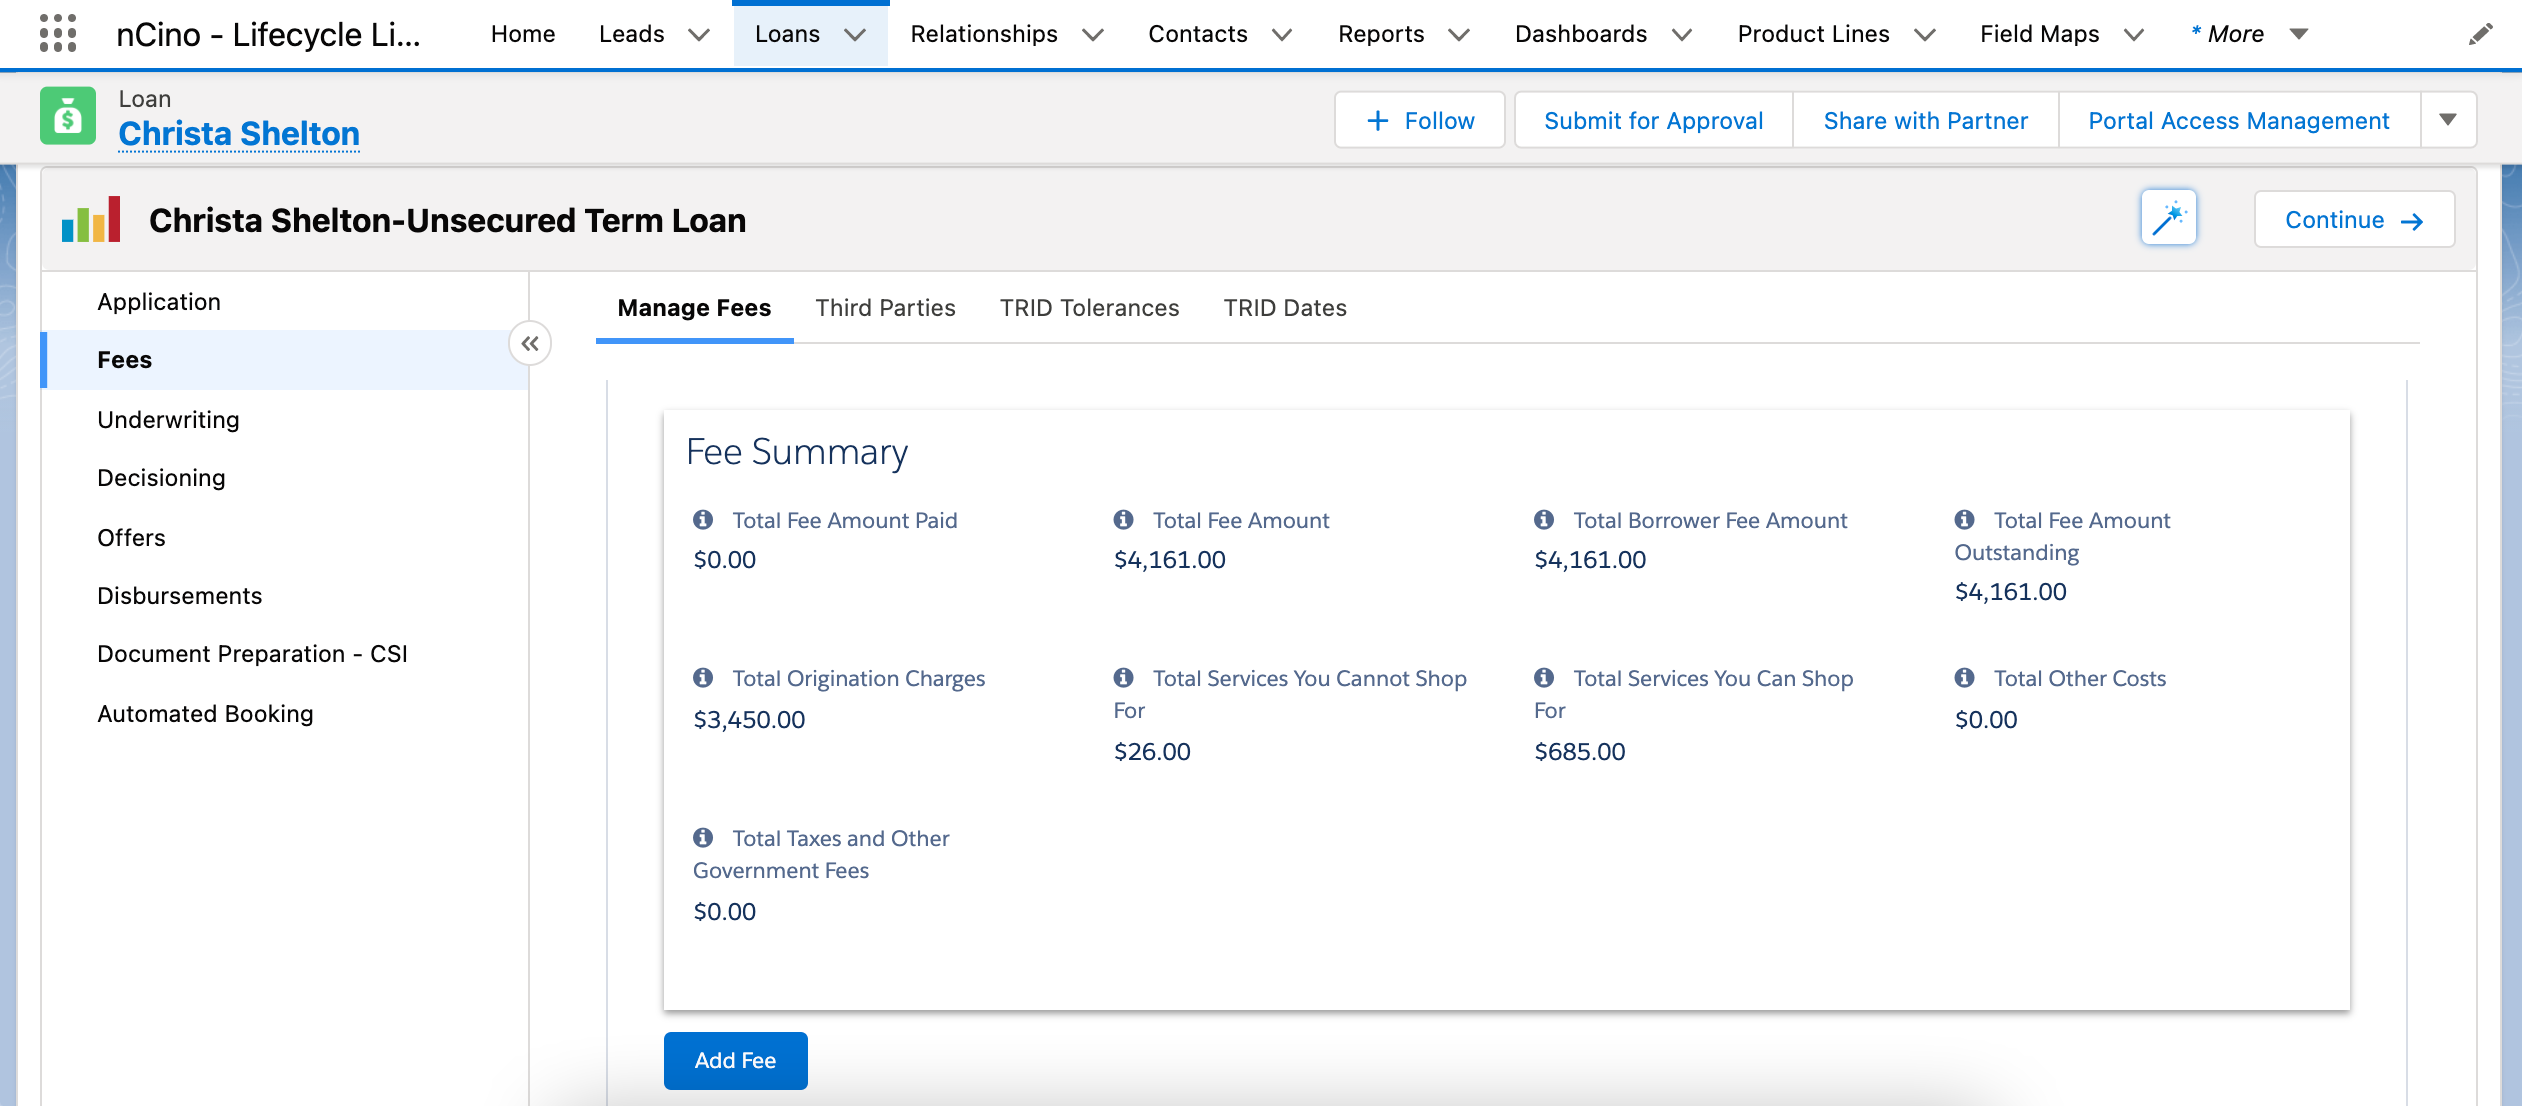The height and width of the screenshot is (1106, 2522).
Task: Click info icon for Total Taxes and Government Fees
Action: tap(703, 838)
